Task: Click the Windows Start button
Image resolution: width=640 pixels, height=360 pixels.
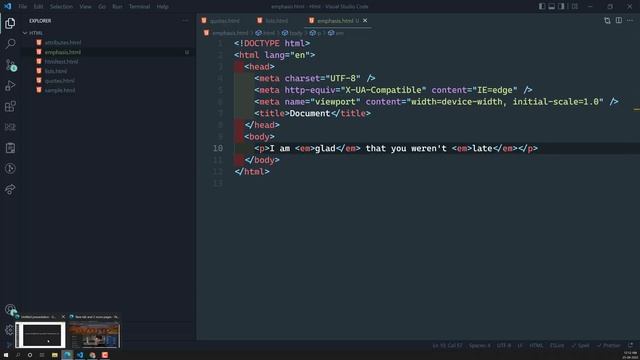Action: click(6, 355)
